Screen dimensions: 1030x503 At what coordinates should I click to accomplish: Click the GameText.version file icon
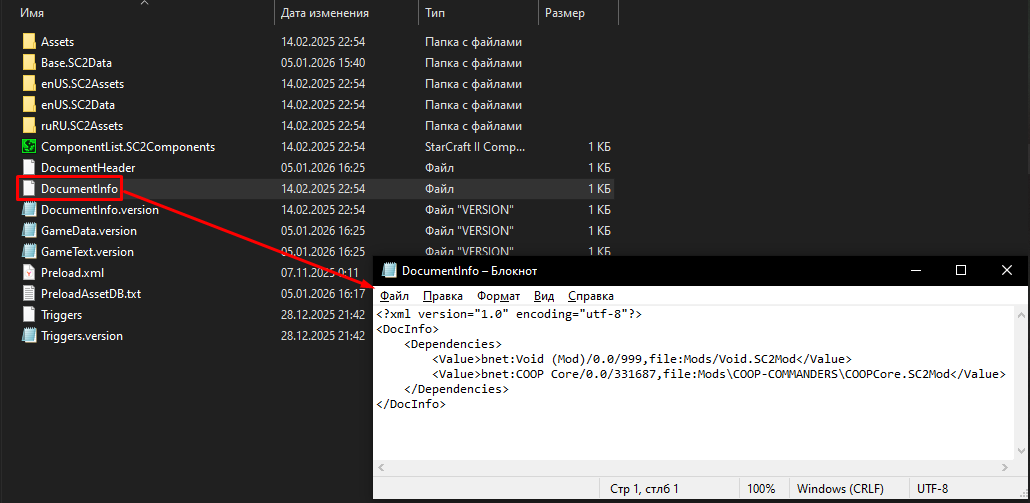[28, 252]
